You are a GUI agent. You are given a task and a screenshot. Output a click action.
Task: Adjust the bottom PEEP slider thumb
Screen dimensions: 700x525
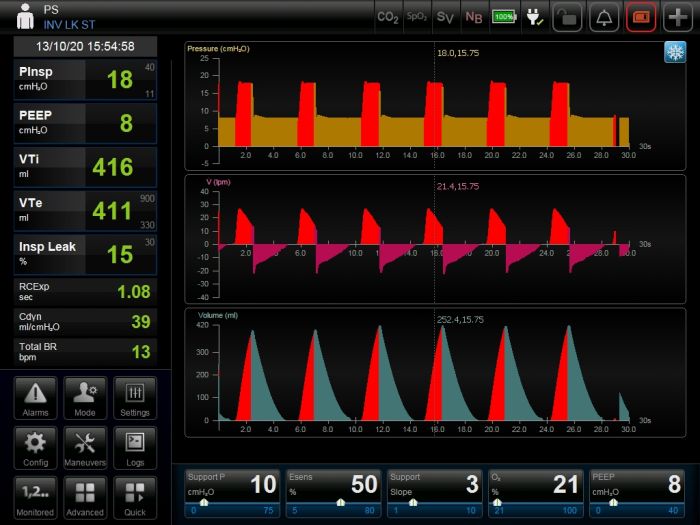click(x=613, y=503)
